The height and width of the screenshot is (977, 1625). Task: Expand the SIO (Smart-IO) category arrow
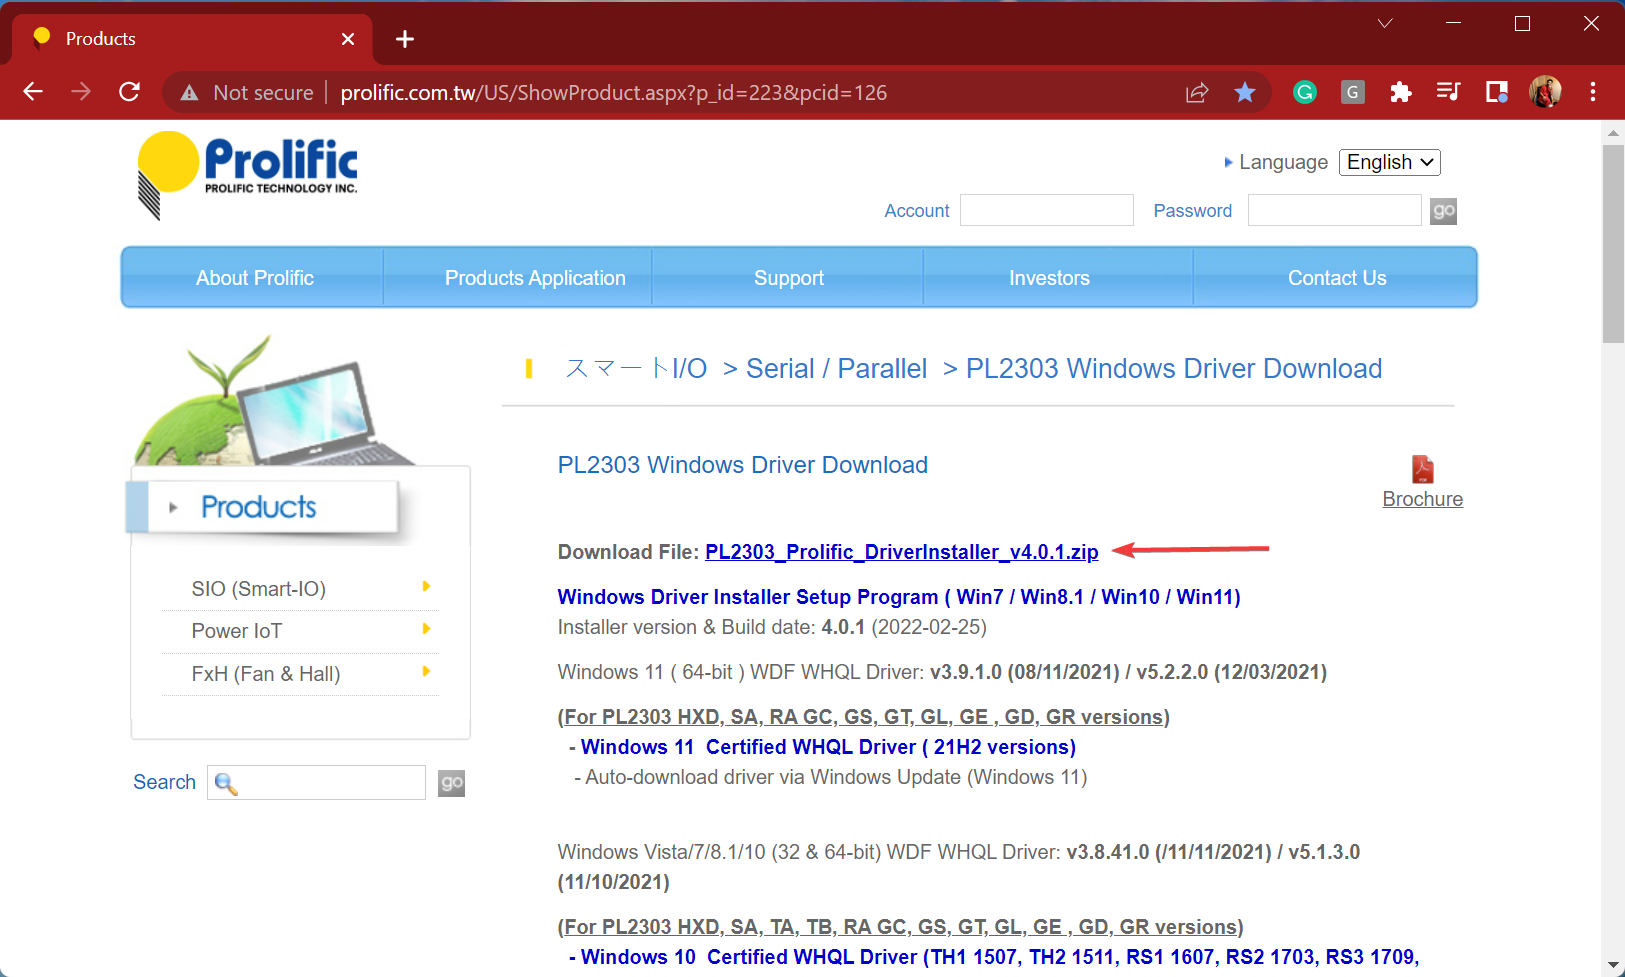click(427, 587)
